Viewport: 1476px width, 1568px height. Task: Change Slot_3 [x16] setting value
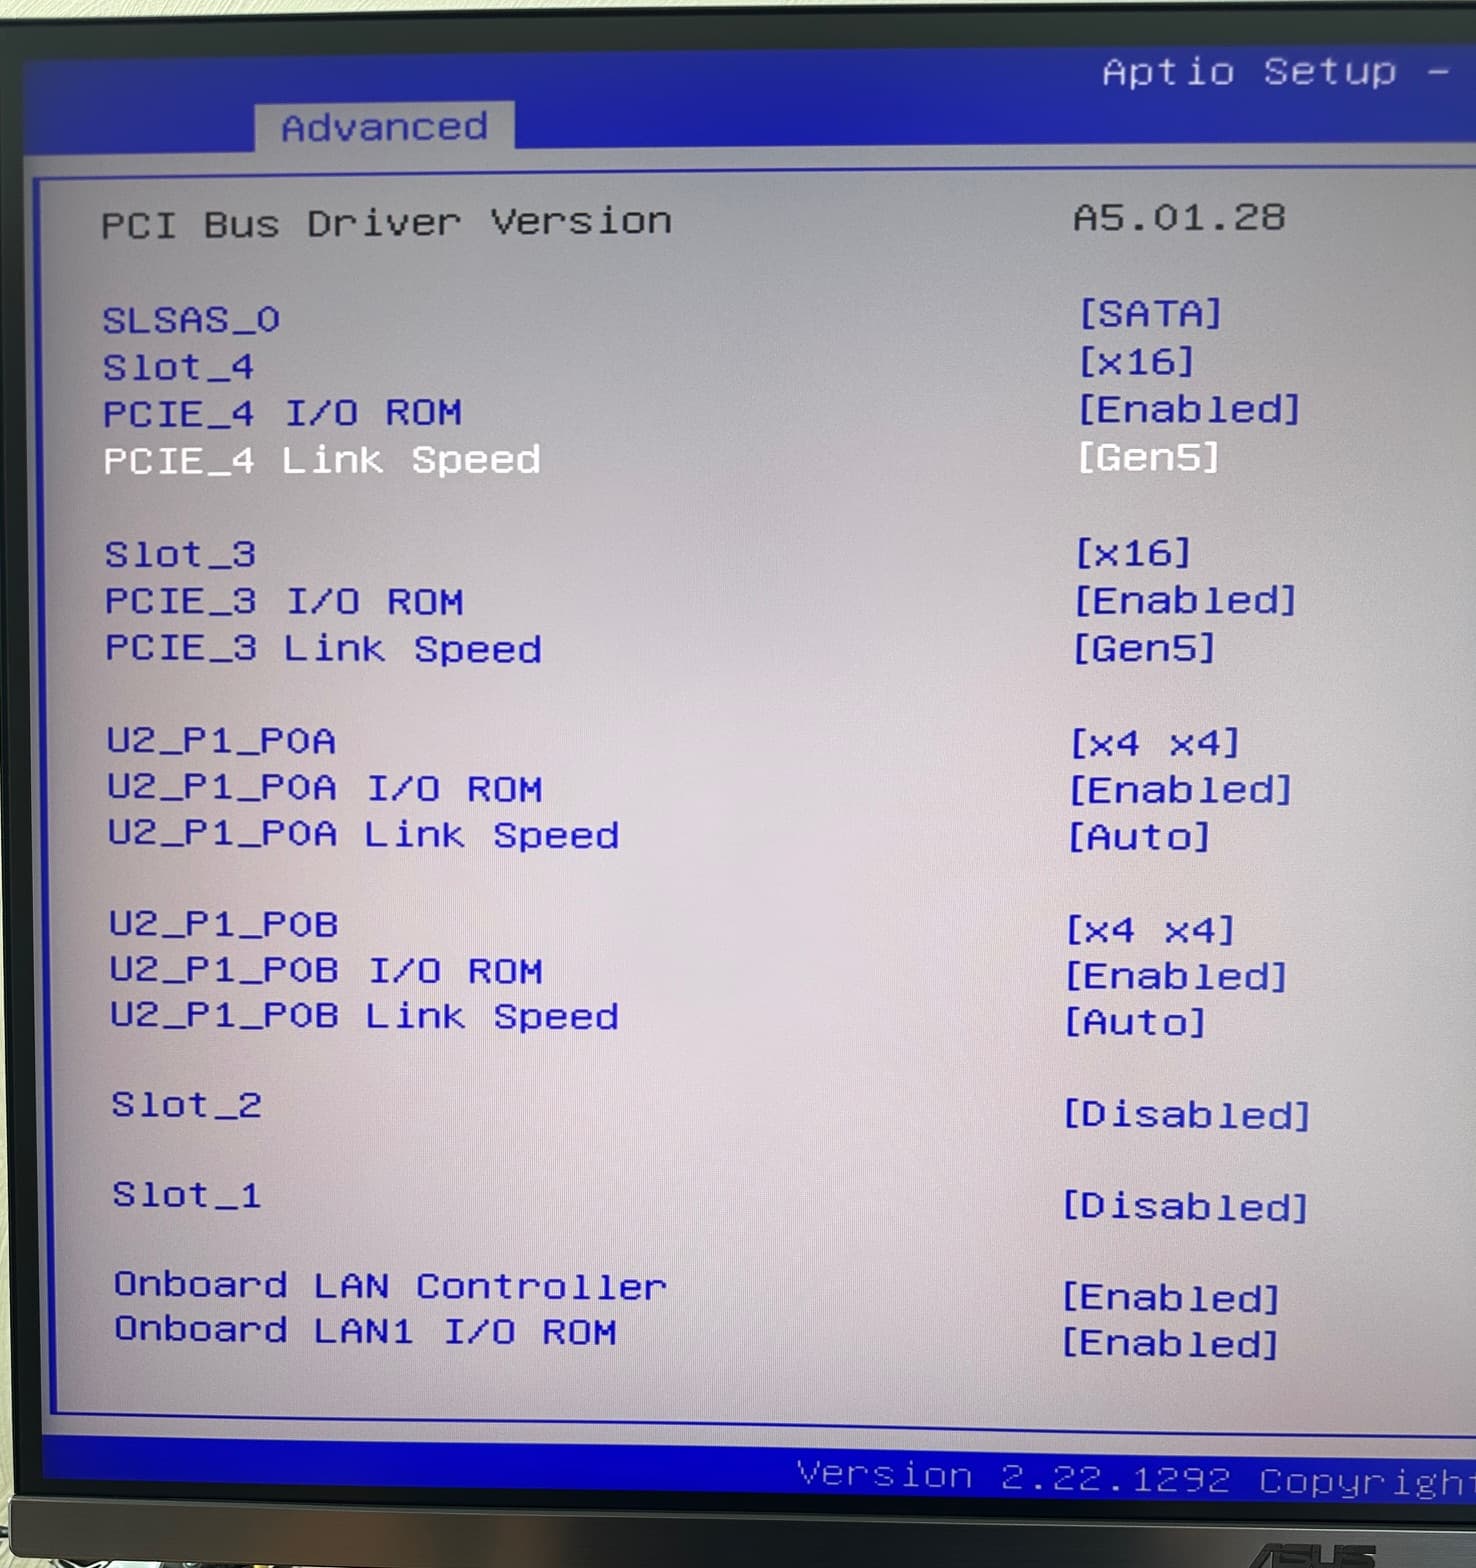pos(1133,553)
